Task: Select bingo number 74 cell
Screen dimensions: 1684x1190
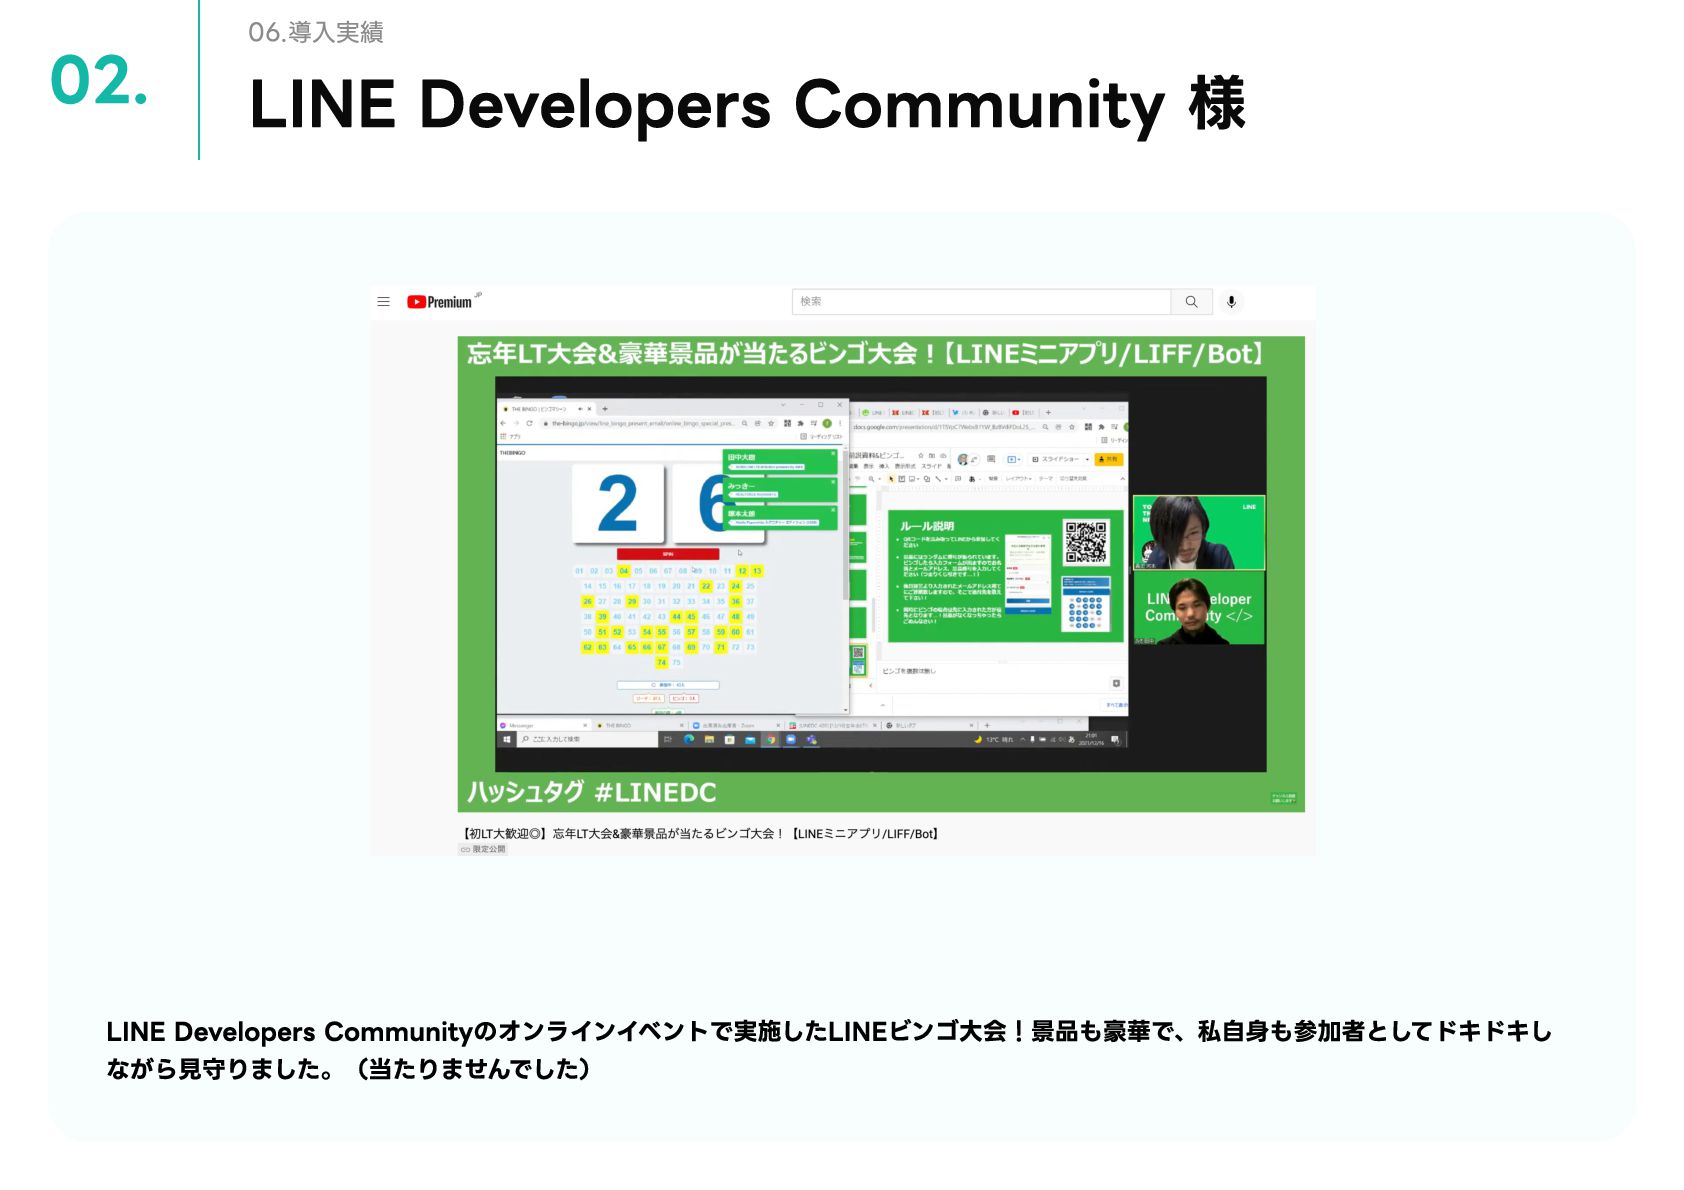Action: [661, 662]
